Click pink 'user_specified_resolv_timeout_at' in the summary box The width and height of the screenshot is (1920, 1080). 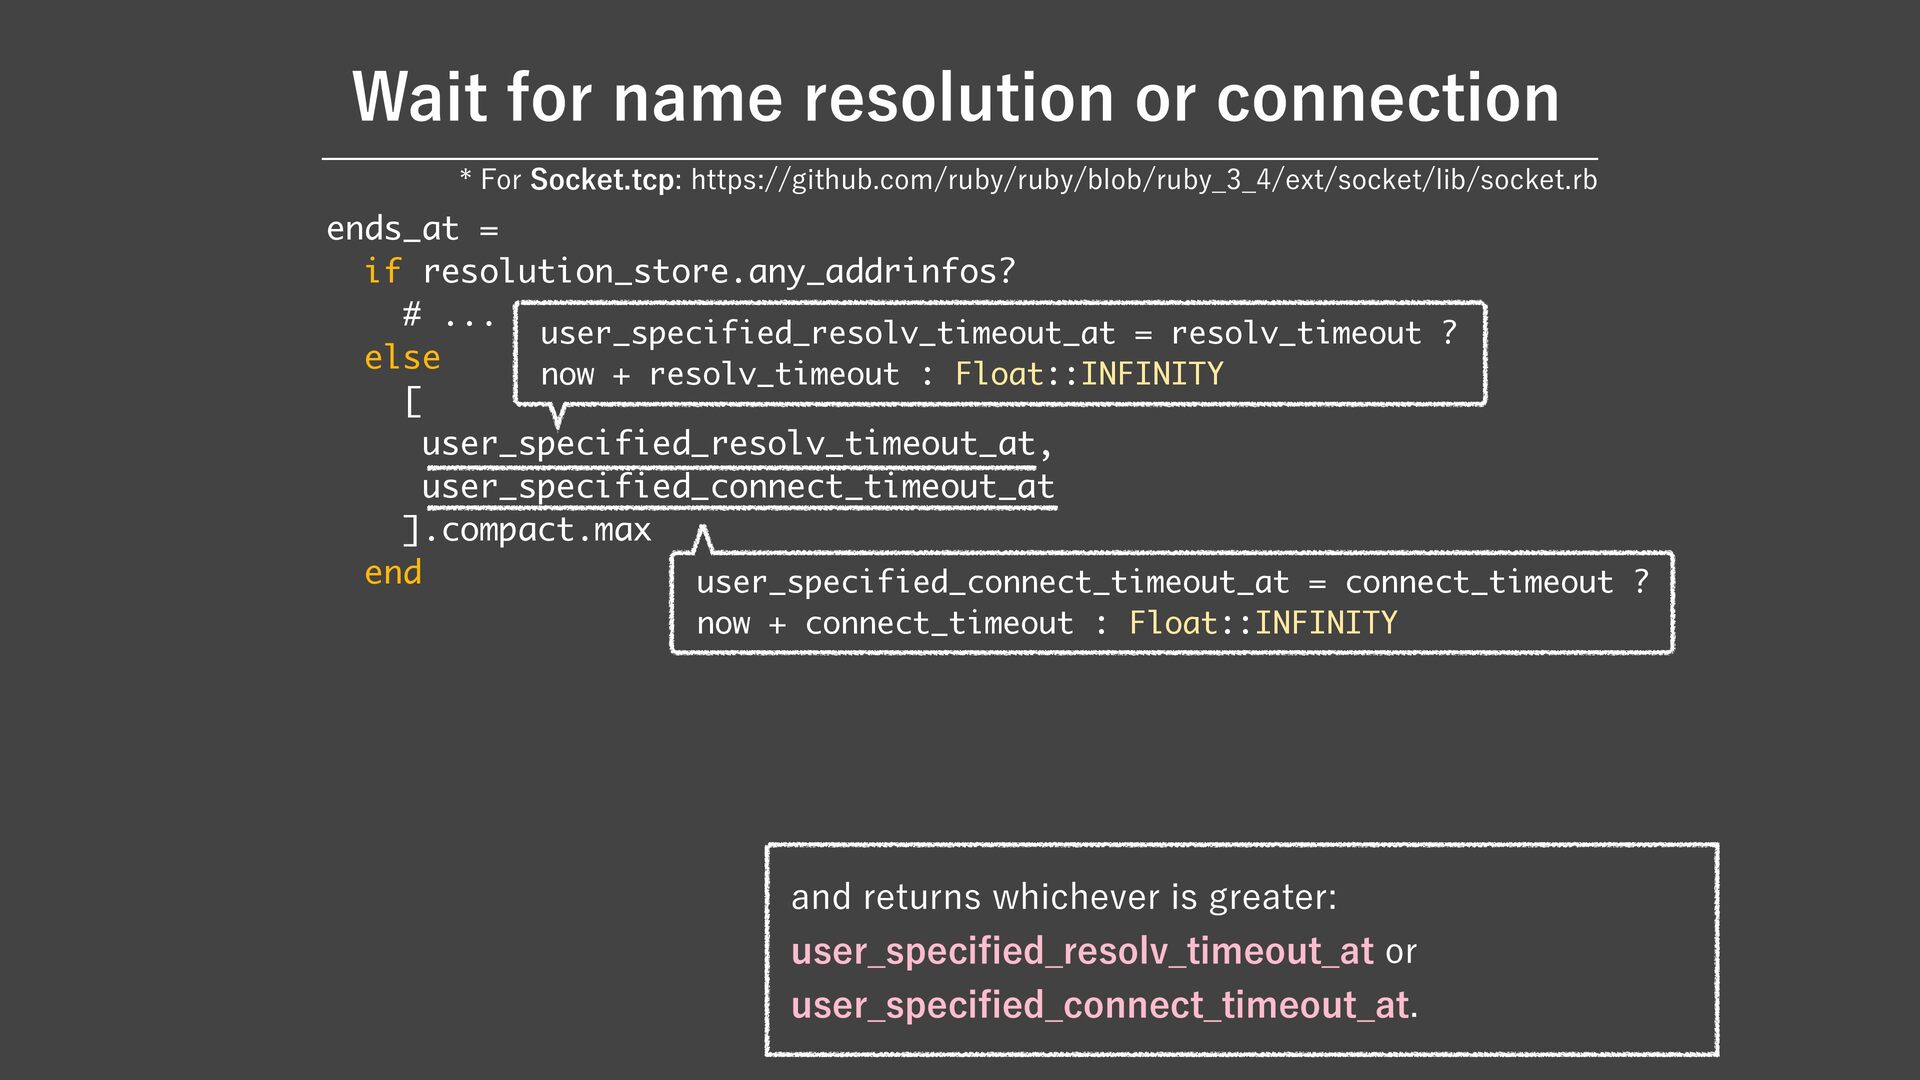pyautogui.click(x=1082, y=951)
